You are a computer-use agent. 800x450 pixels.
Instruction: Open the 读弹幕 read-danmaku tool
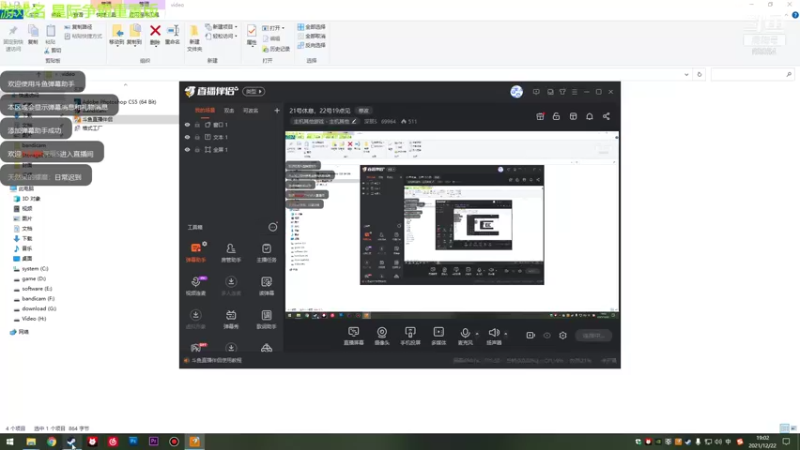[x=266, y=286]
